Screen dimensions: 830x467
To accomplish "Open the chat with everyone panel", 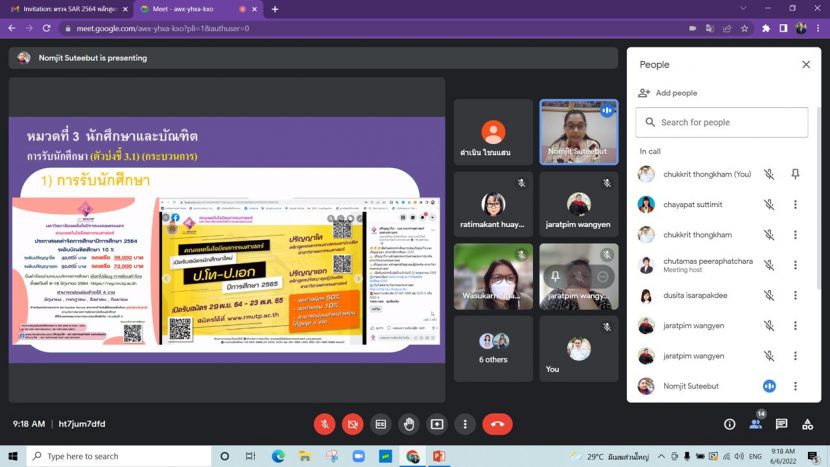I will pyautogui.click(x=782, y=424).
